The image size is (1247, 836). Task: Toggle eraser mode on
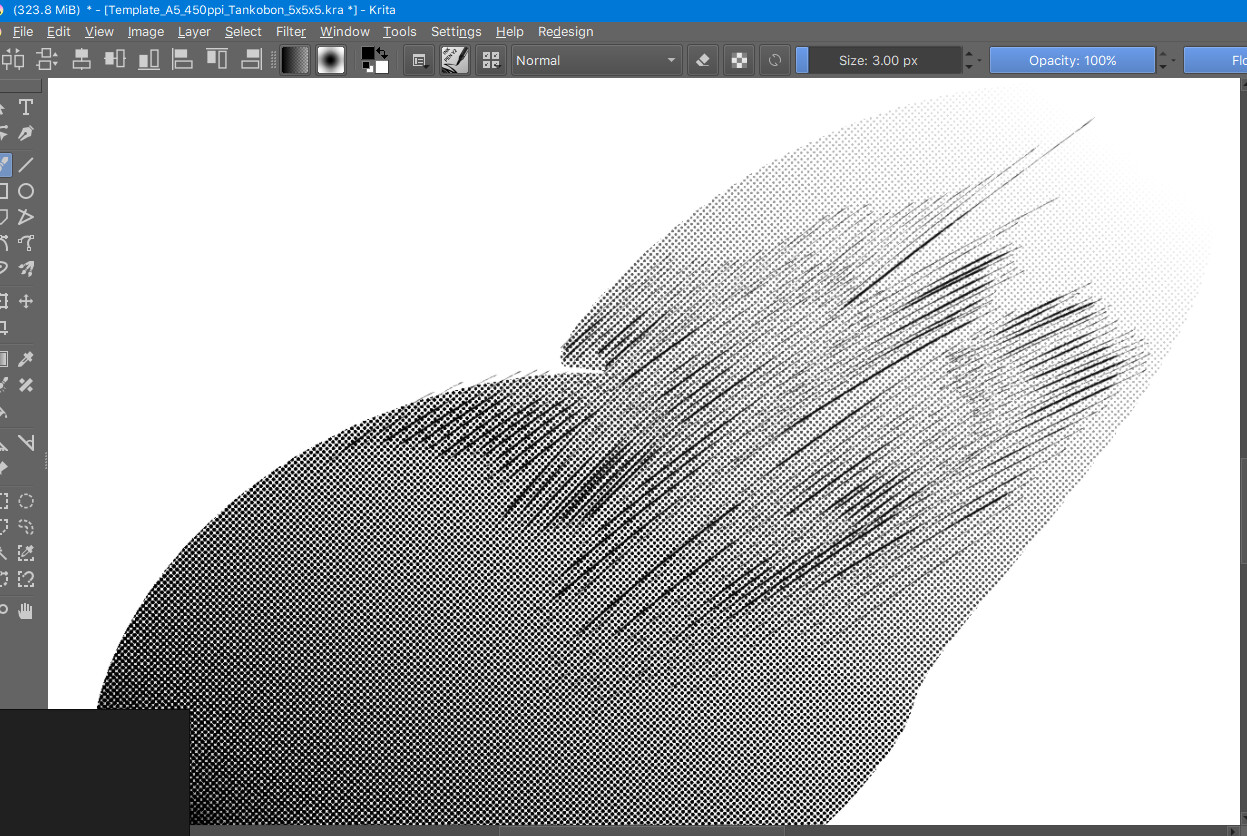click(703, 60)
